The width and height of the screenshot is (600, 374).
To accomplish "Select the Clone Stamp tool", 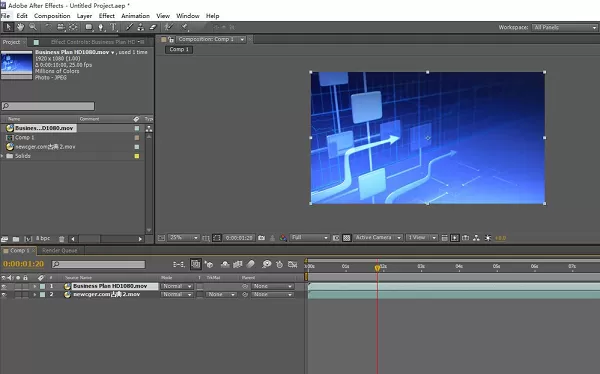I will tap(141, 27).
